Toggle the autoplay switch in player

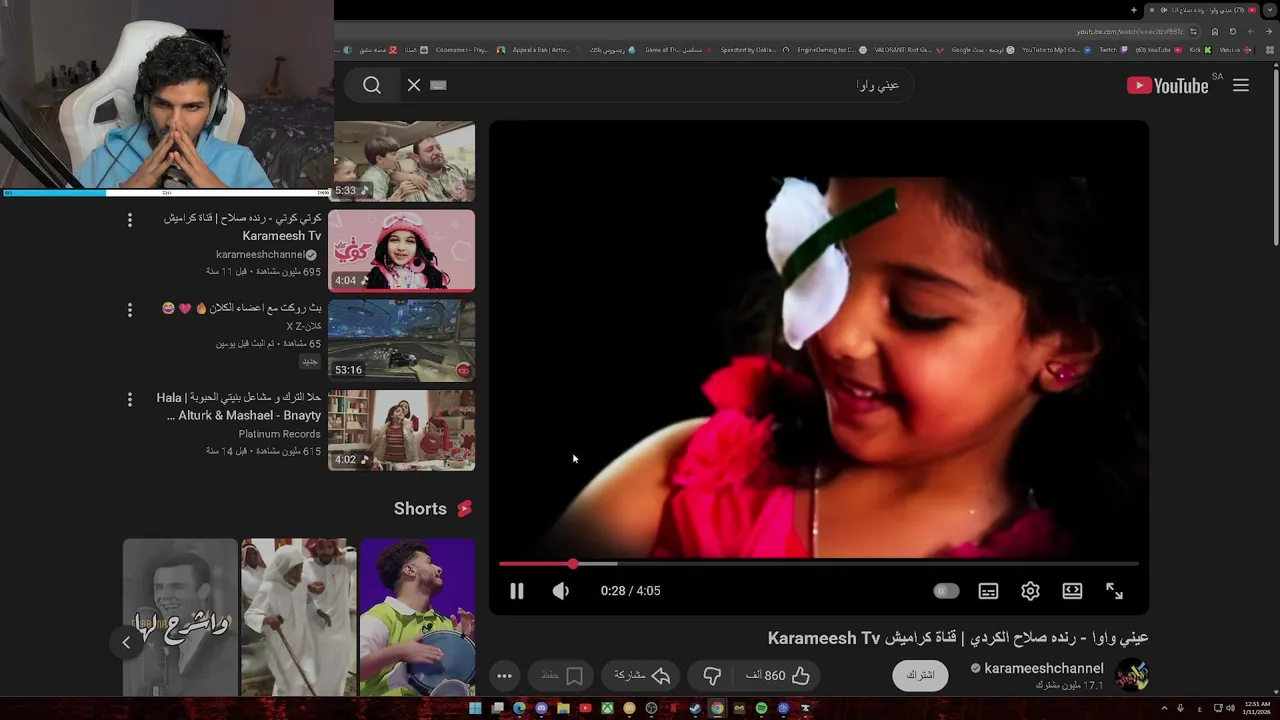point(946,591)
